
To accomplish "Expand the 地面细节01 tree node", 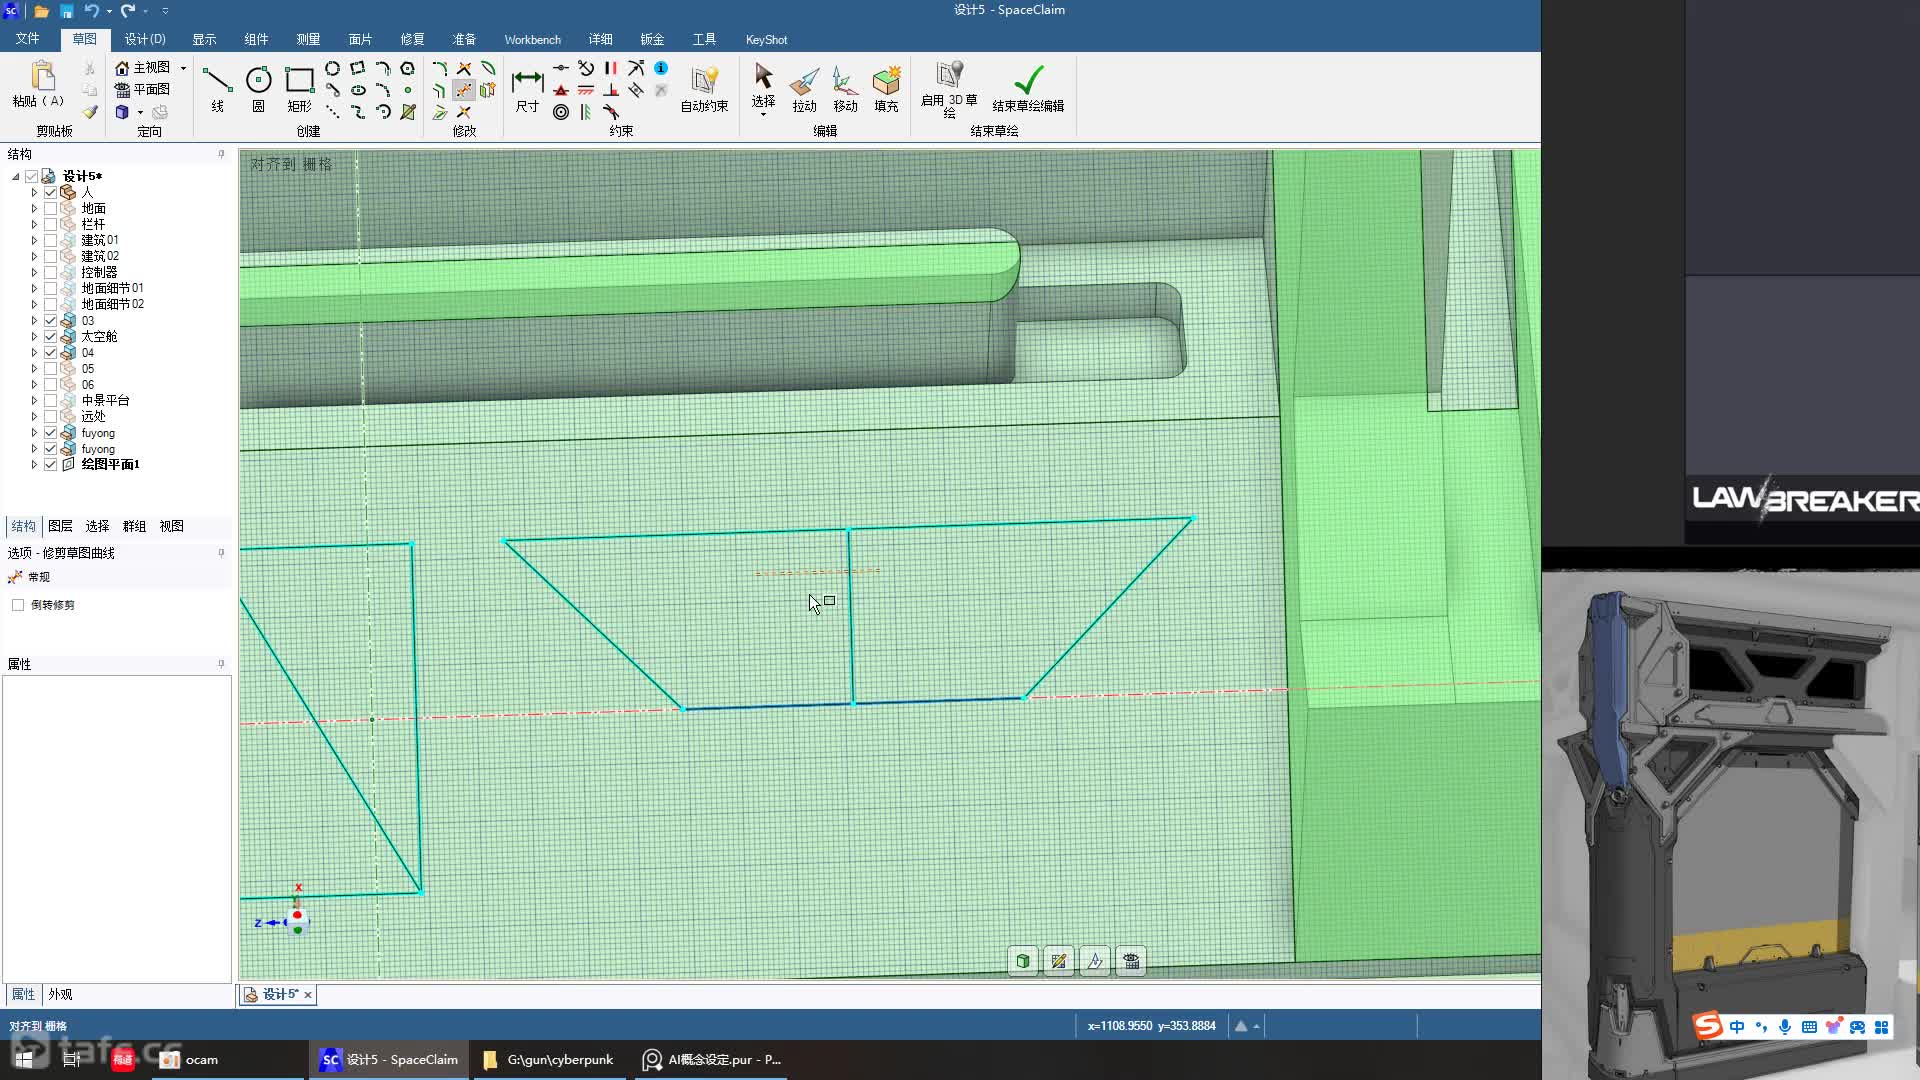I will pos(34,288).
